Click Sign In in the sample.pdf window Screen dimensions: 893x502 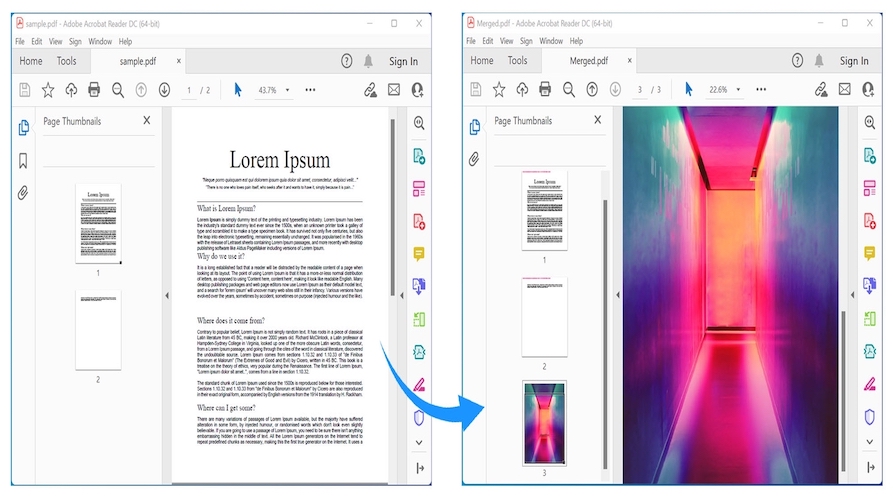(403, 61)
